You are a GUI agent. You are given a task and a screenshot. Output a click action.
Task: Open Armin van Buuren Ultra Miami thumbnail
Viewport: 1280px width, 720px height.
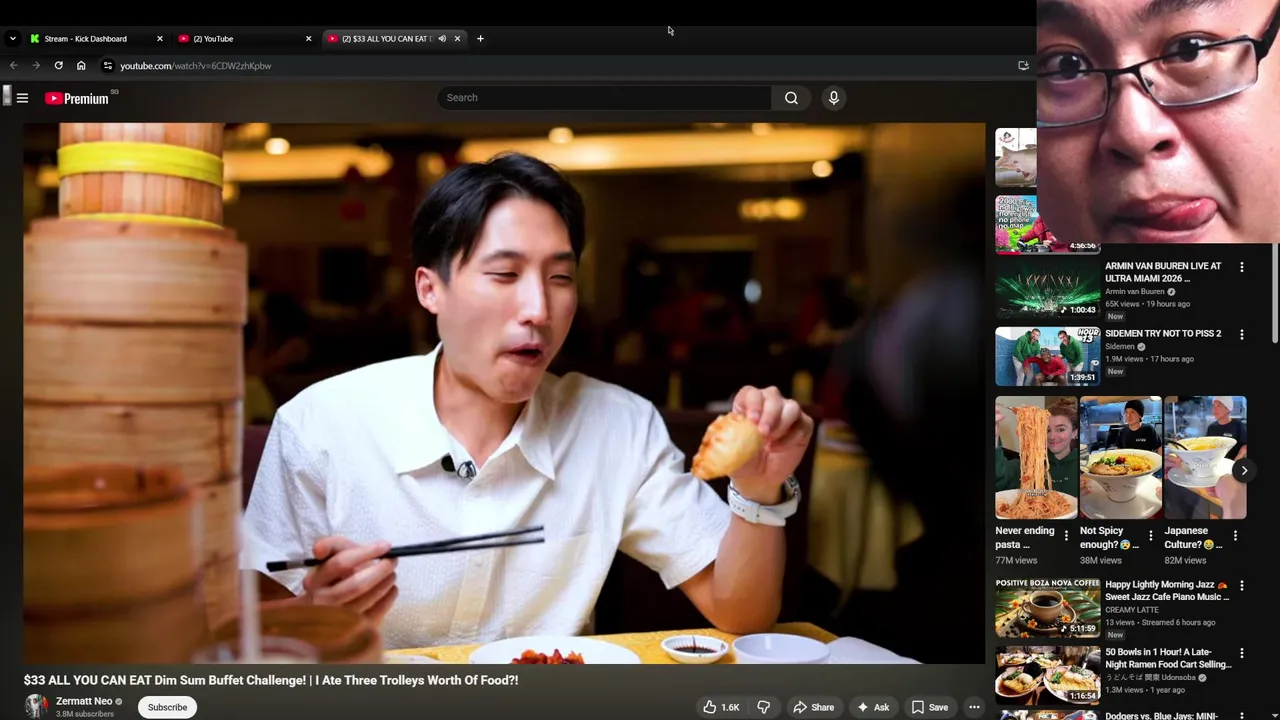pos(1047,289)
